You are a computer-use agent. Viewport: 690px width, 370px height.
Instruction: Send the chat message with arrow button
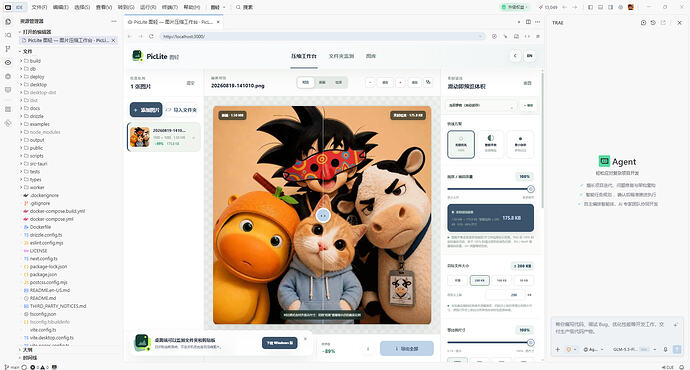[677, 349]
